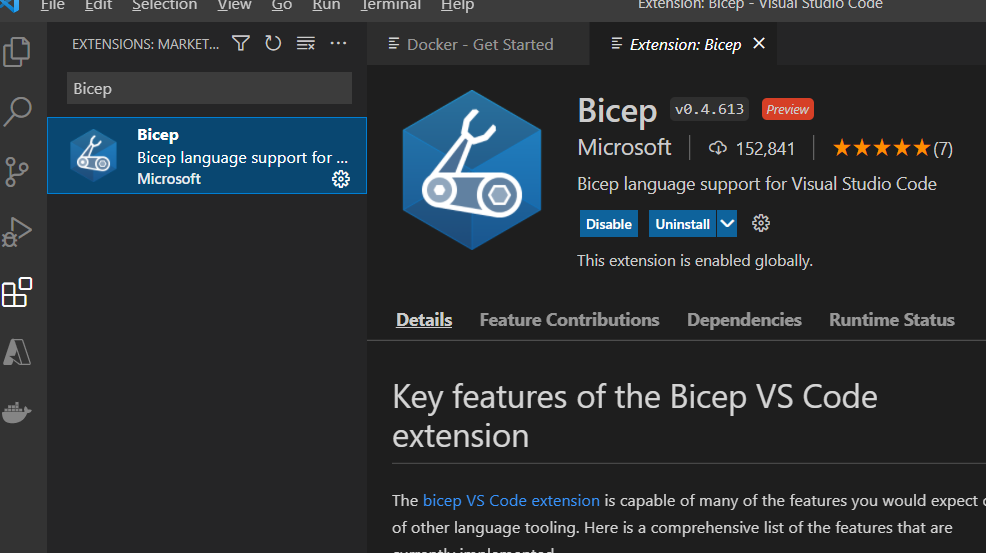Open the bicep VS Code extension link
Viewport: 986px width, 553px height.
[511, 500]
